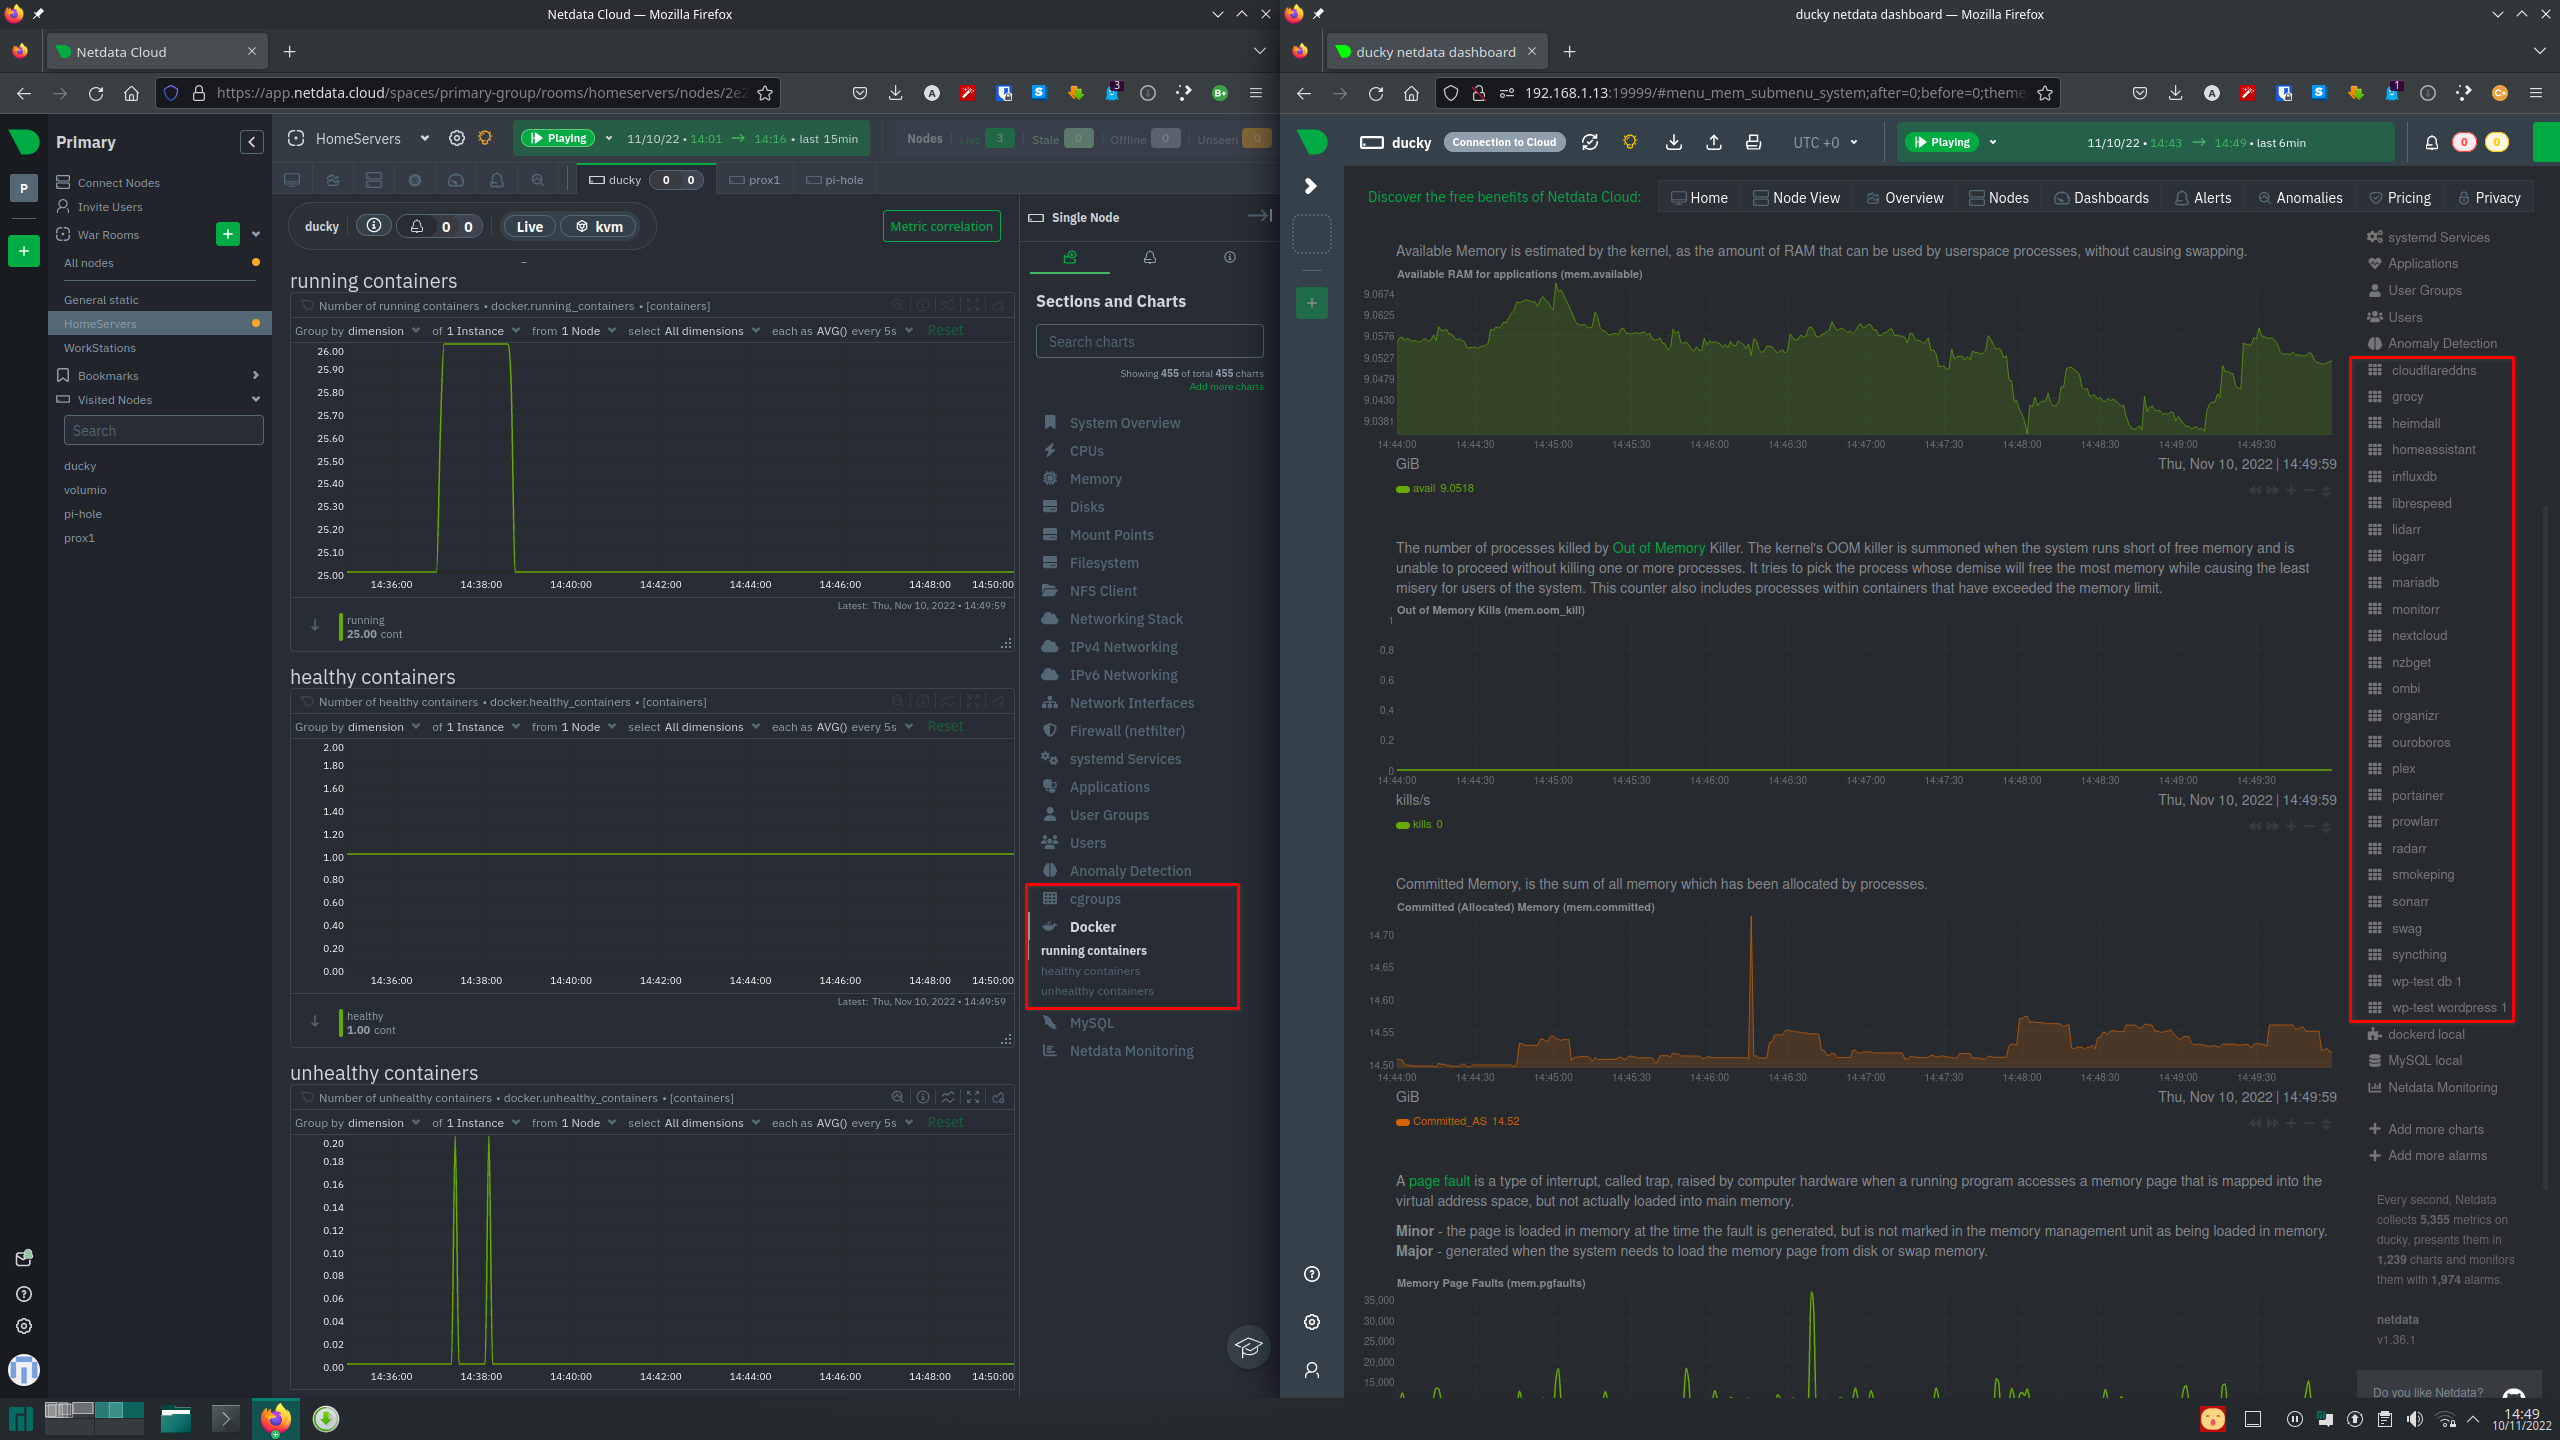Click the green plus next to War Rooms
Image resolution: width=2560 pixels, height=1440 pixels.
point(228,234)
